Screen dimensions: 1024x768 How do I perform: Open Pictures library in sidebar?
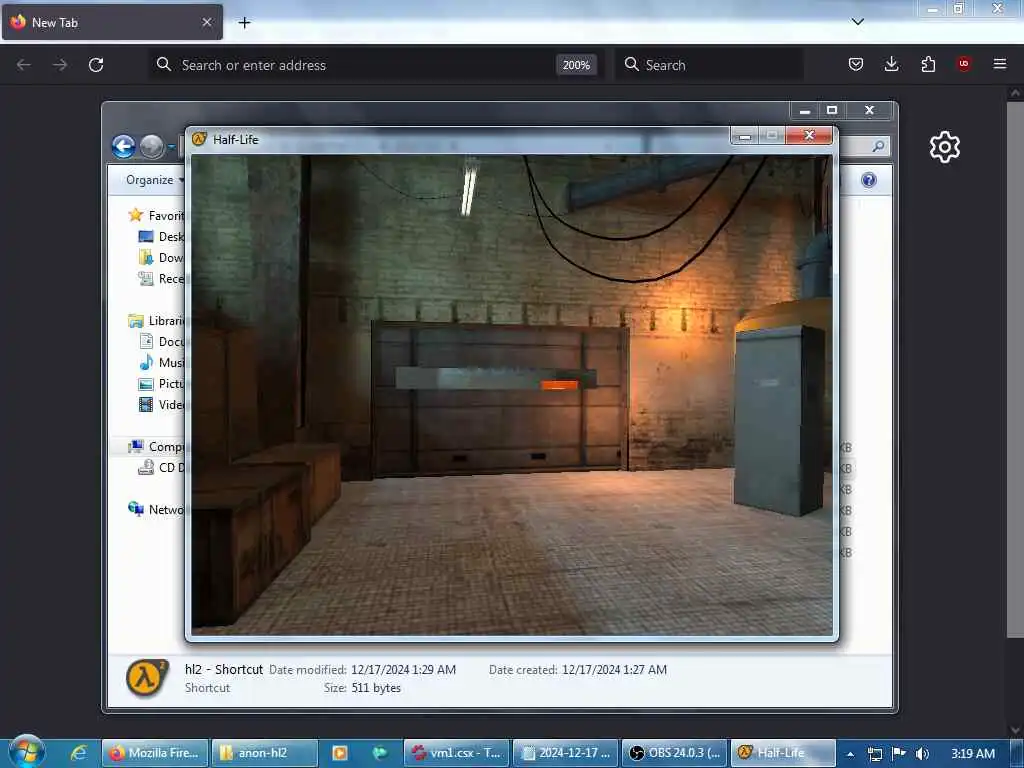161,383
